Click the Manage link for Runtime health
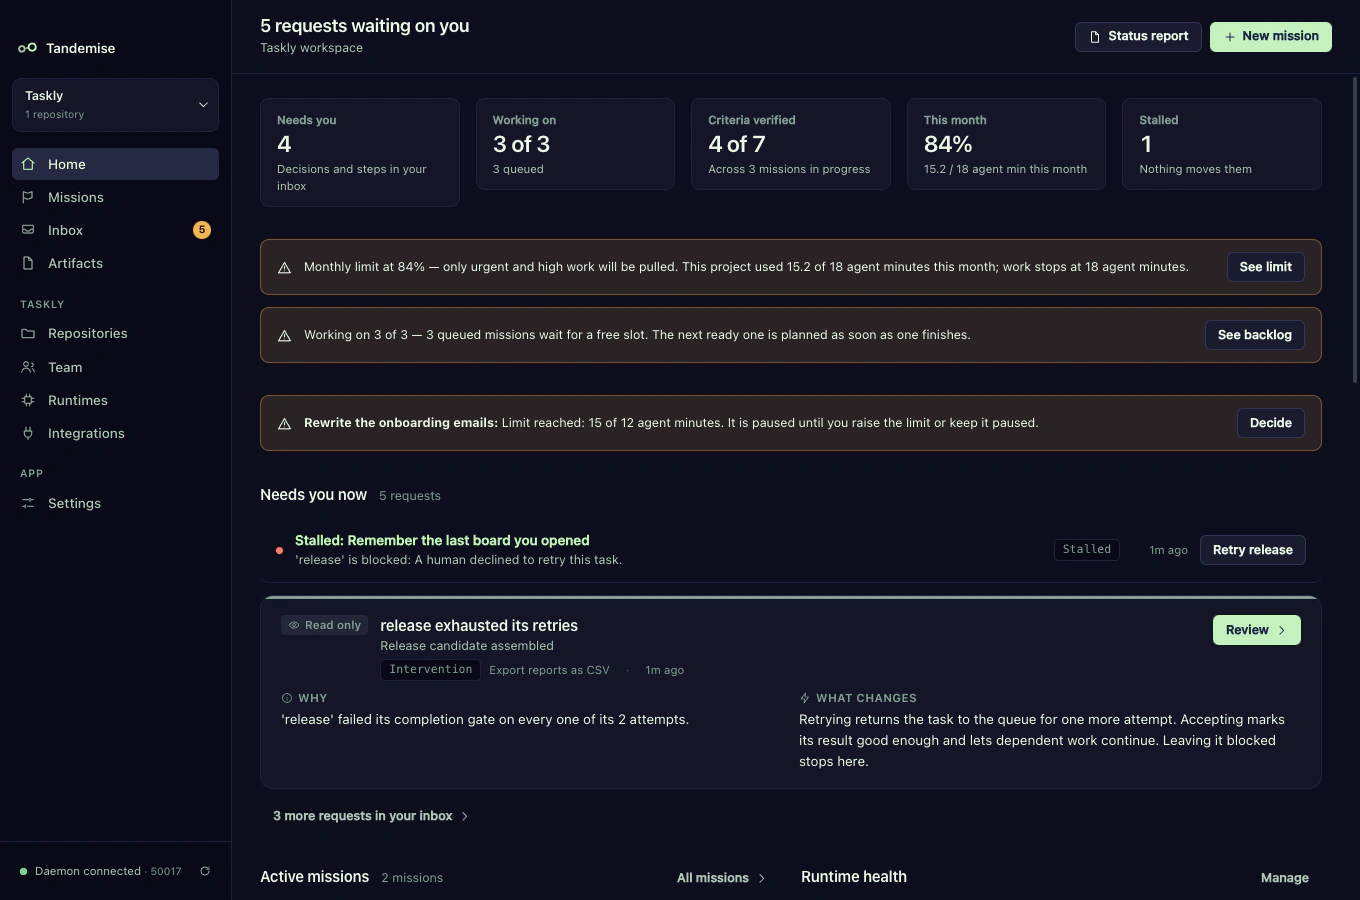This screenshot has height=900, width=1360. [1285, 878]
